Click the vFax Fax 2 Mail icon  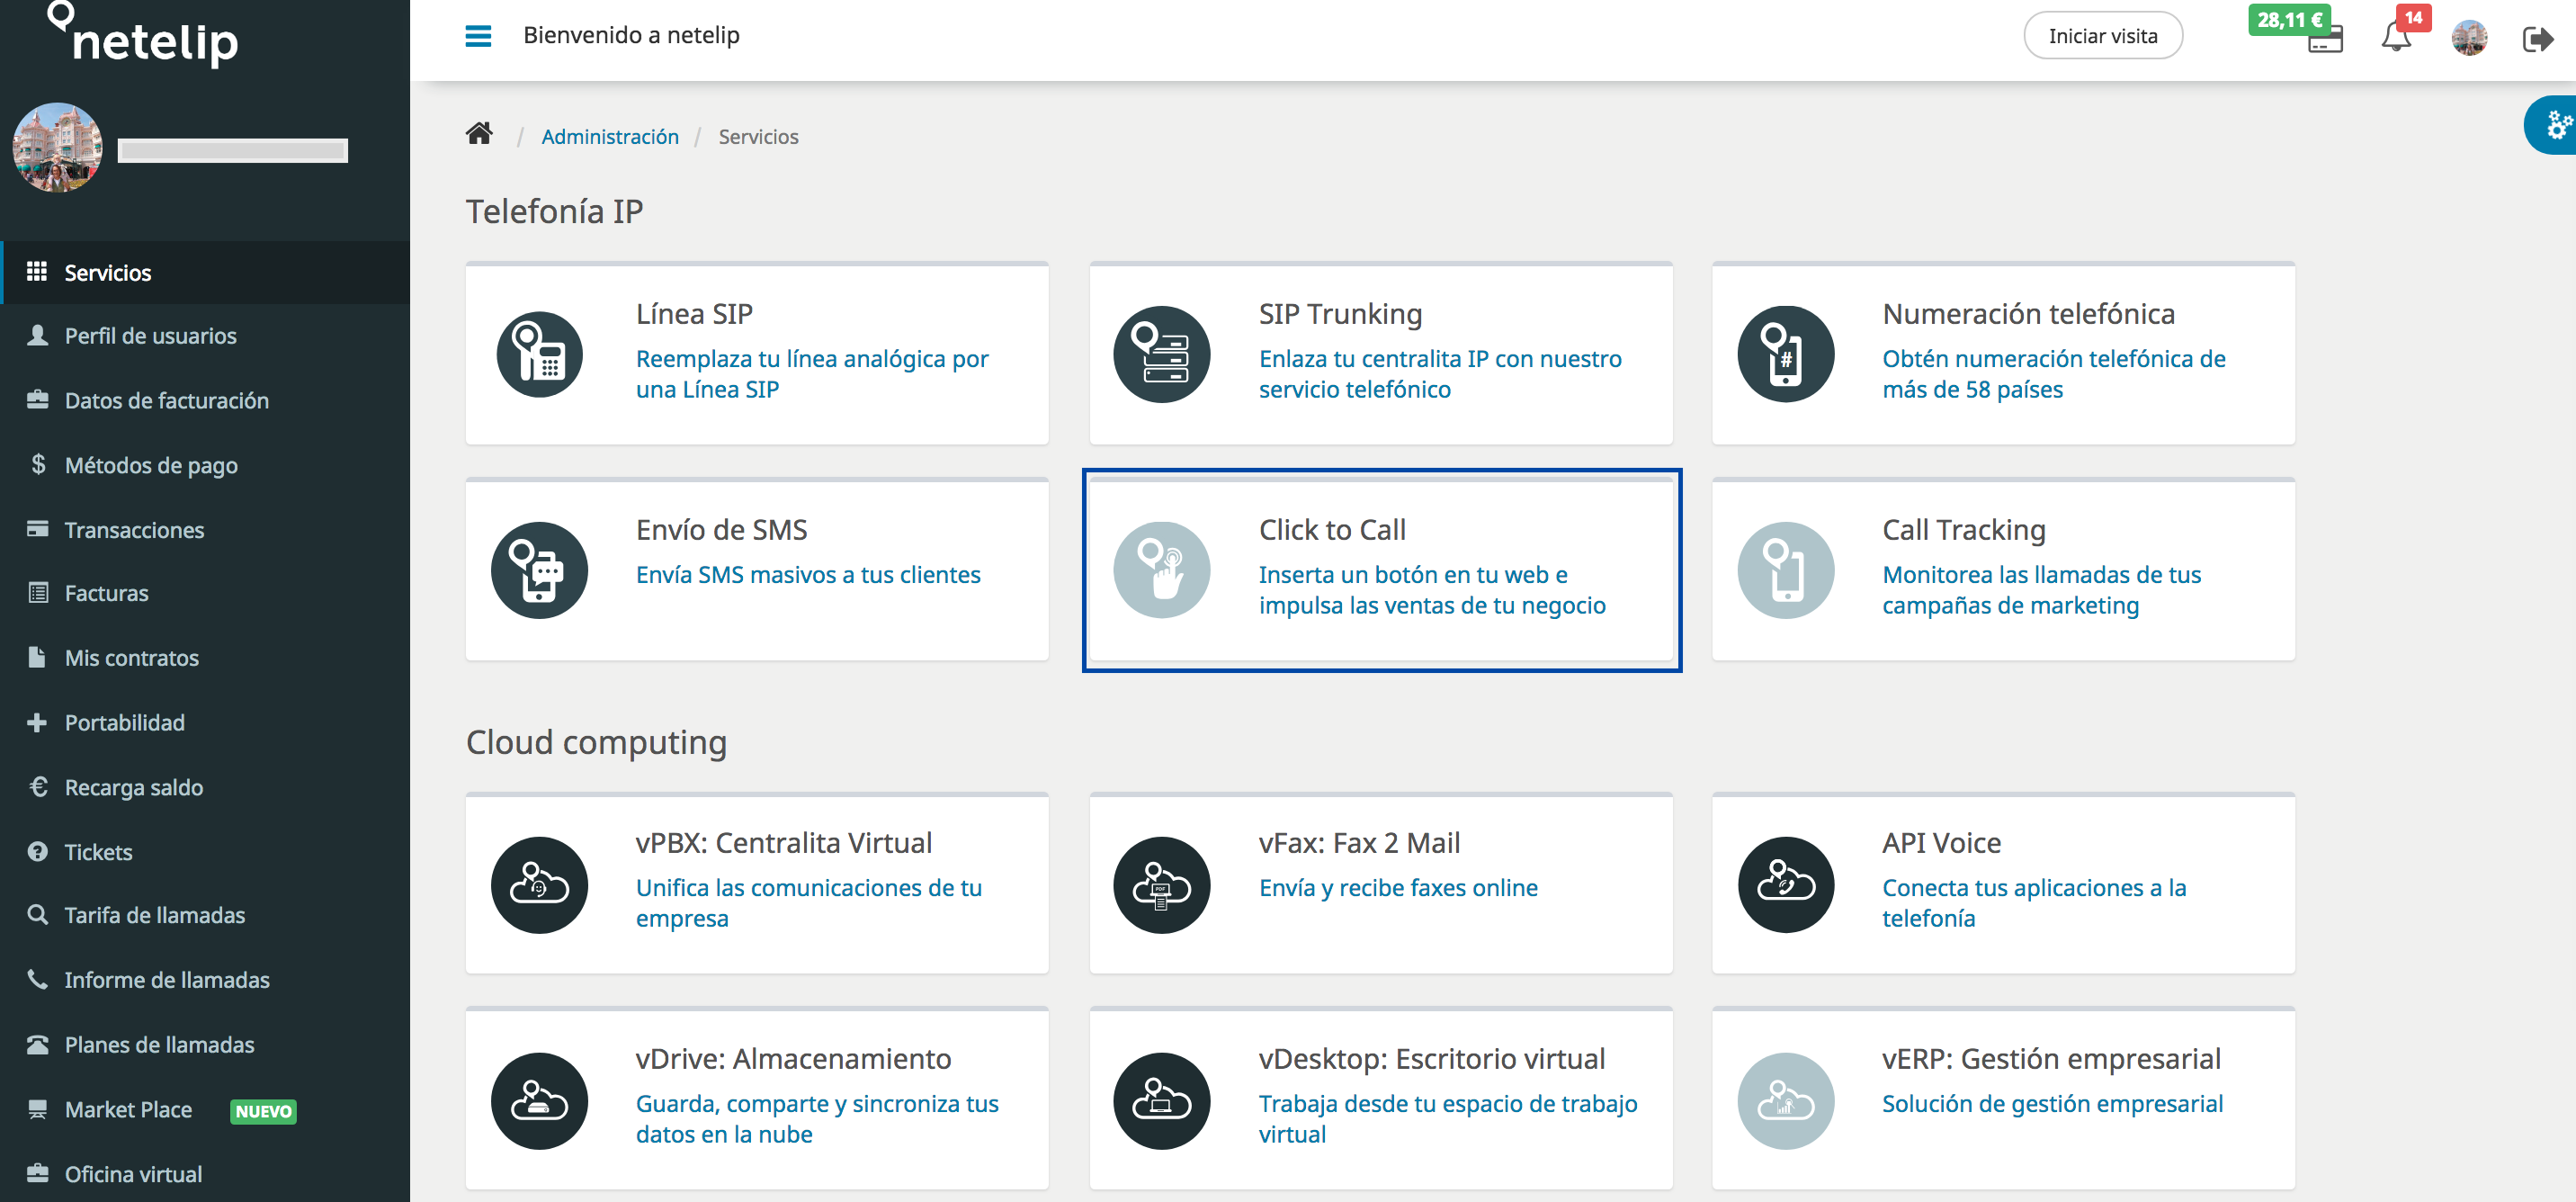1162,885
